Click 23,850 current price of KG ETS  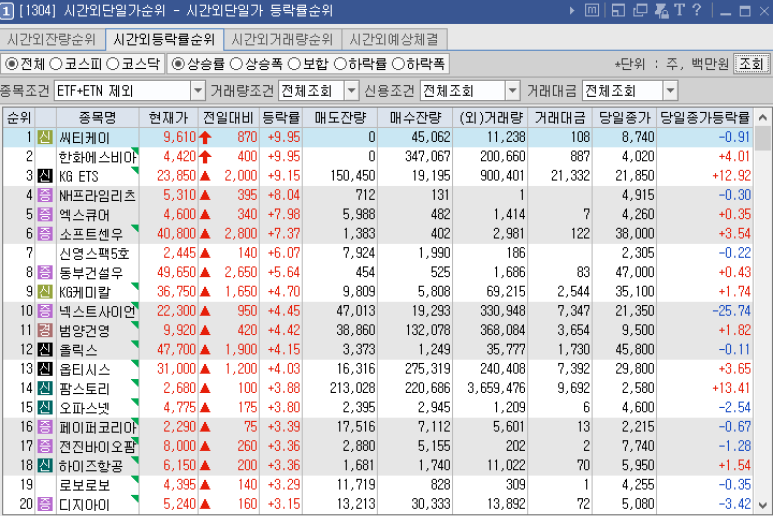pos(176,176)
